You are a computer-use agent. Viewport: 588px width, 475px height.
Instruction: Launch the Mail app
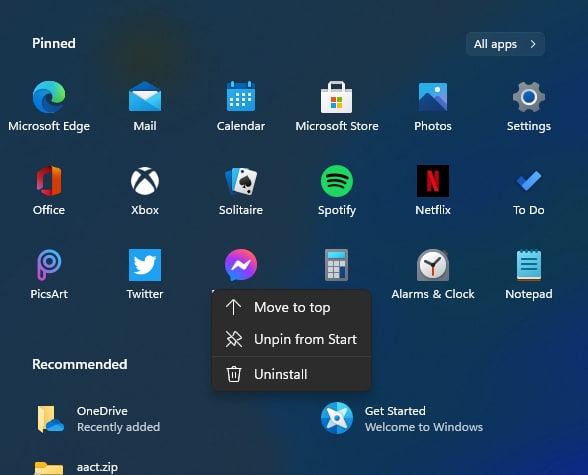145,107
